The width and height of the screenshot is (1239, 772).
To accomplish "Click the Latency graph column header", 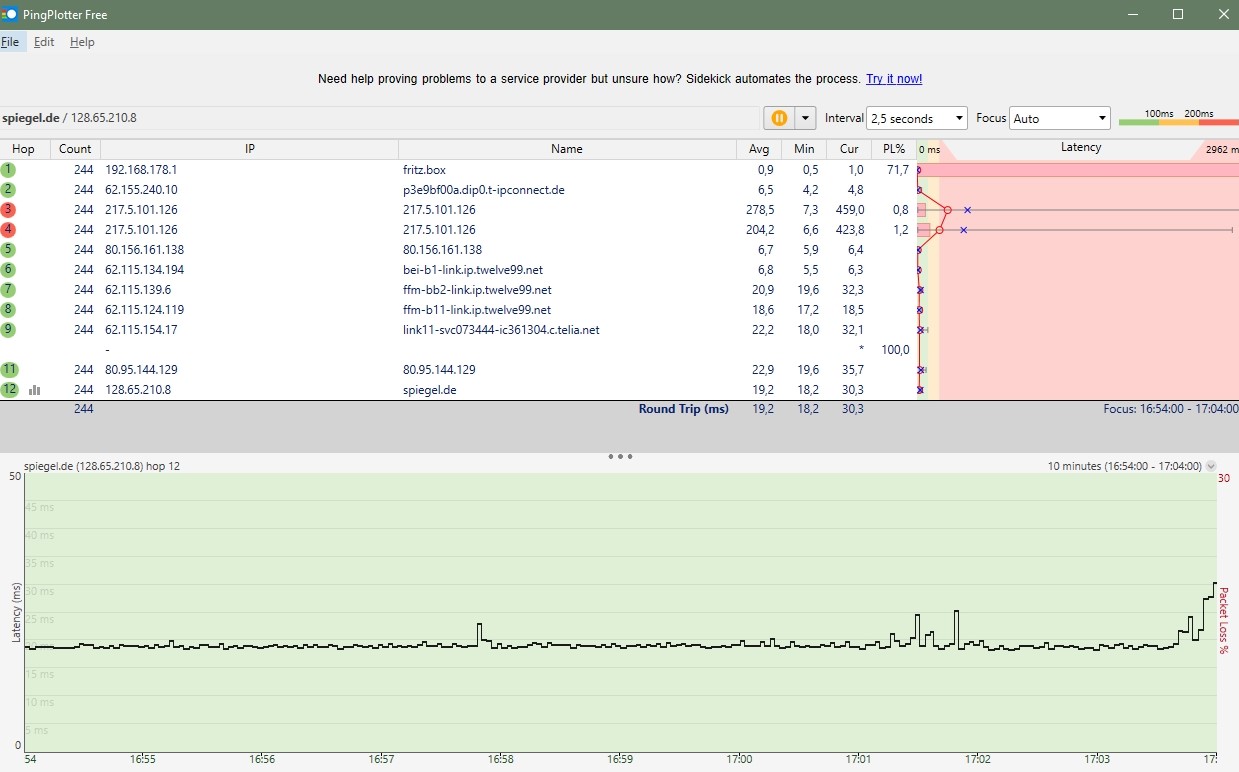I will 1080,148.
